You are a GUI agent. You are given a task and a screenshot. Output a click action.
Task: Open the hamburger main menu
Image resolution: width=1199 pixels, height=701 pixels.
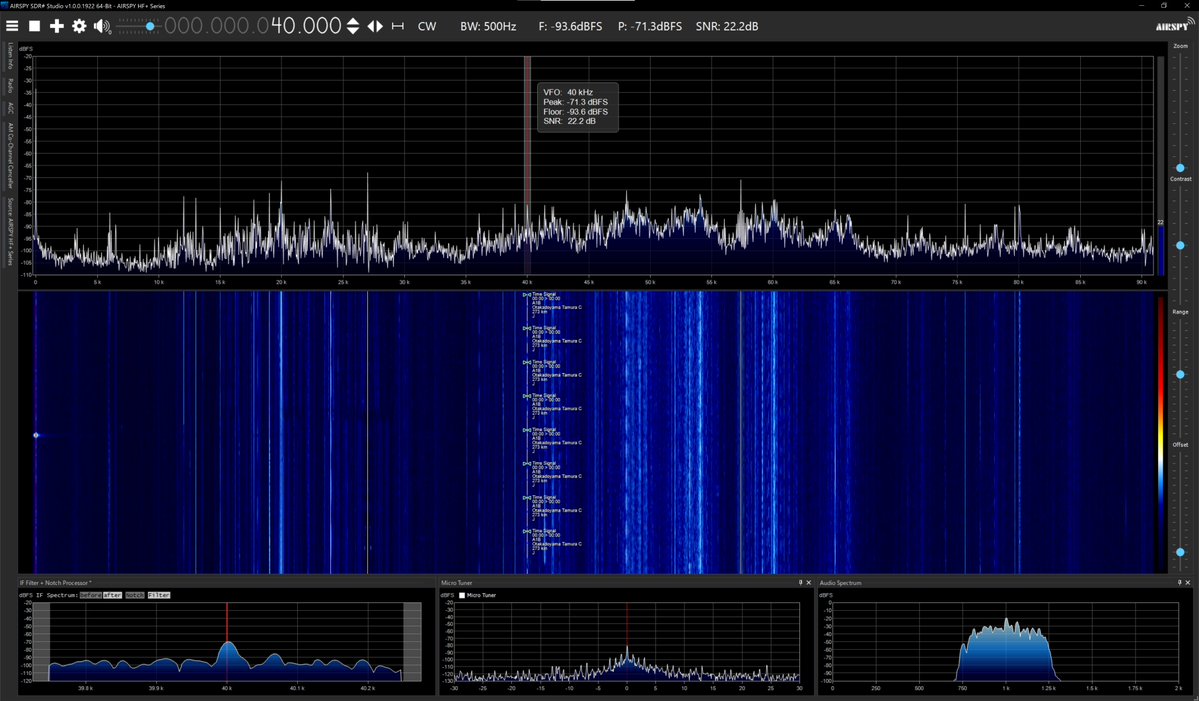pos(11,26)
